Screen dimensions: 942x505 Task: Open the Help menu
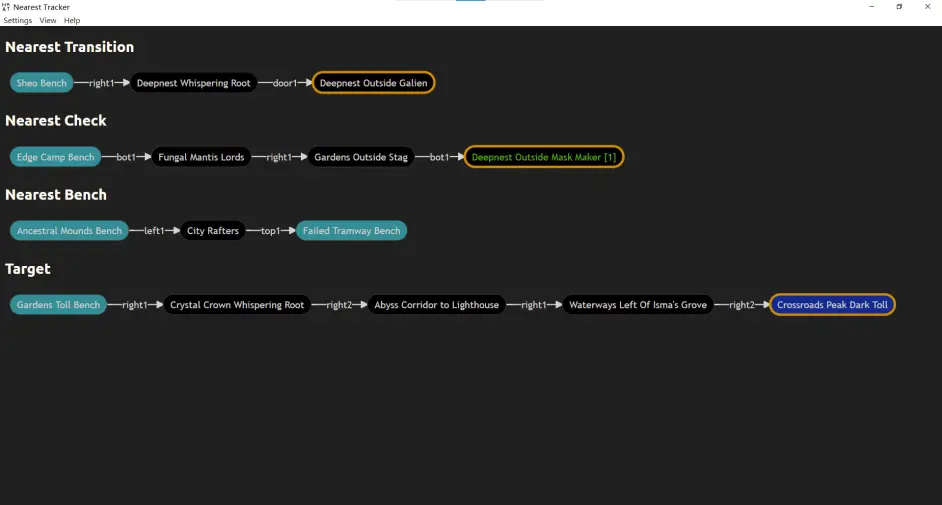[x=72, y=20]
